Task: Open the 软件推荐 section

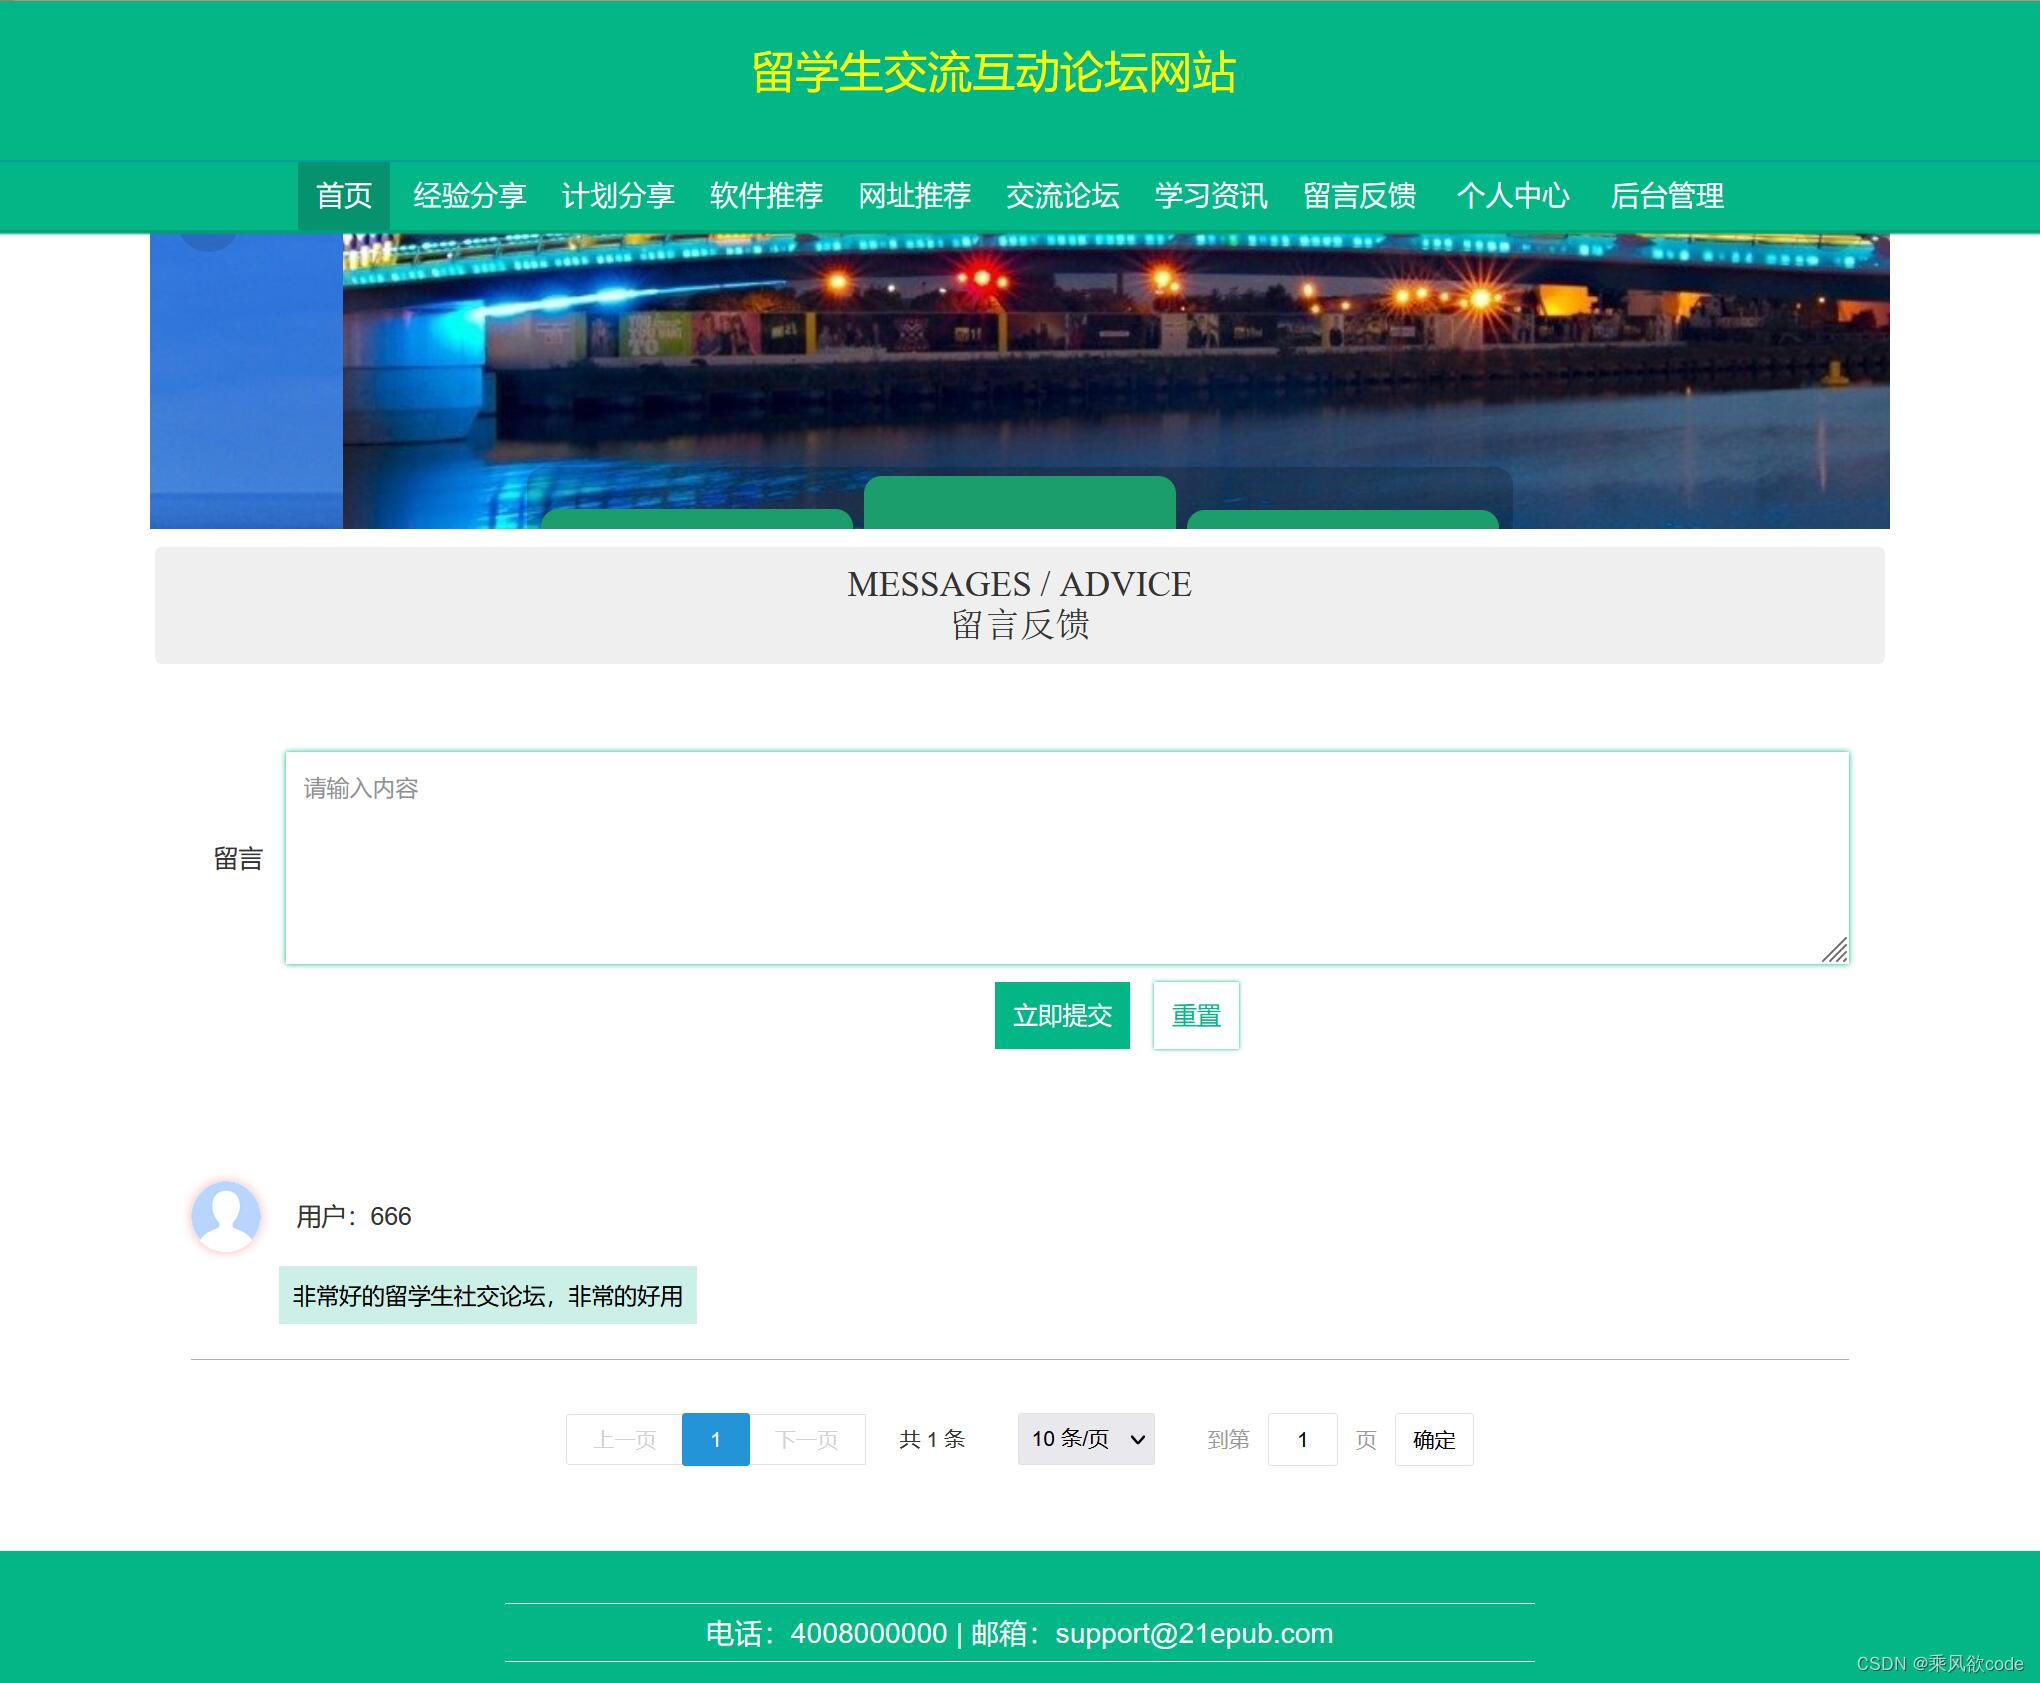Action: click(x=766, y=196)
